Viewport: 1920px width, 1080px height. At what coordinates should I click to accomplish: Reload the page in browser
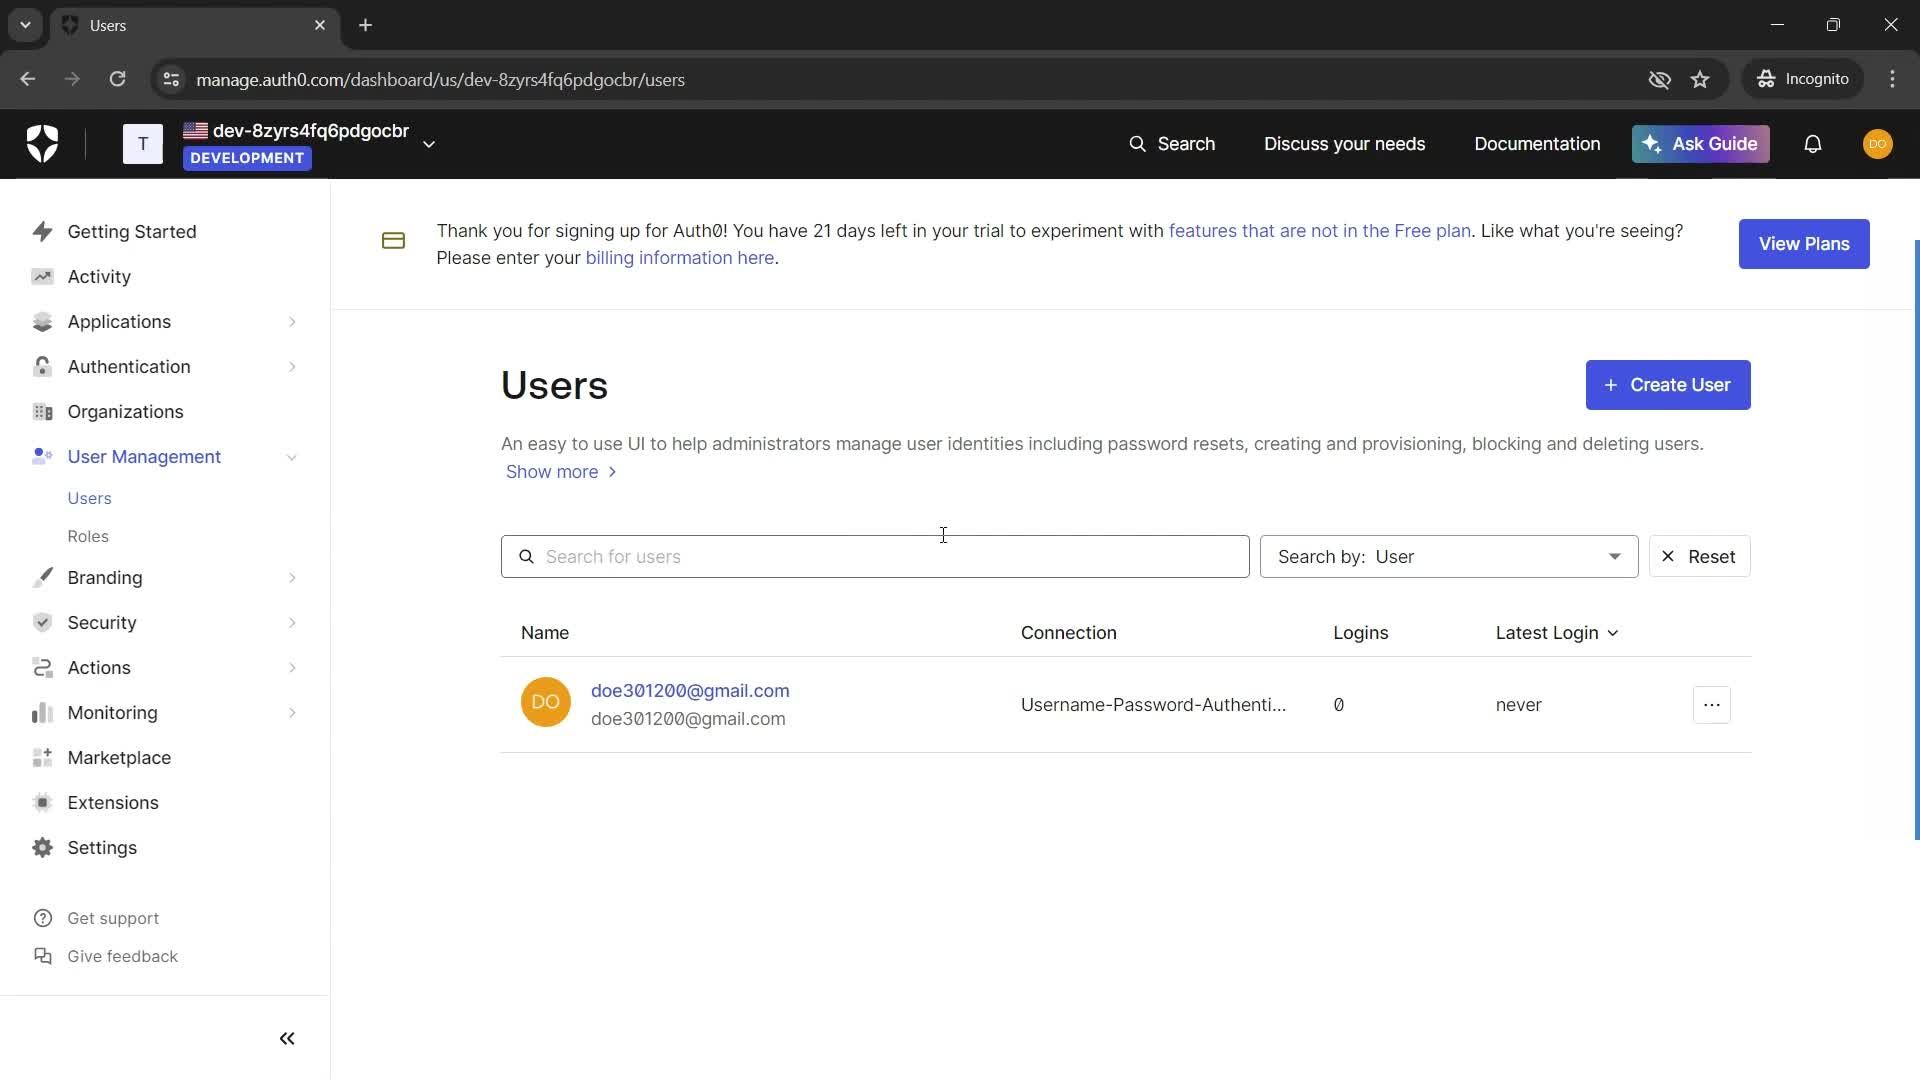coord(117,79)
